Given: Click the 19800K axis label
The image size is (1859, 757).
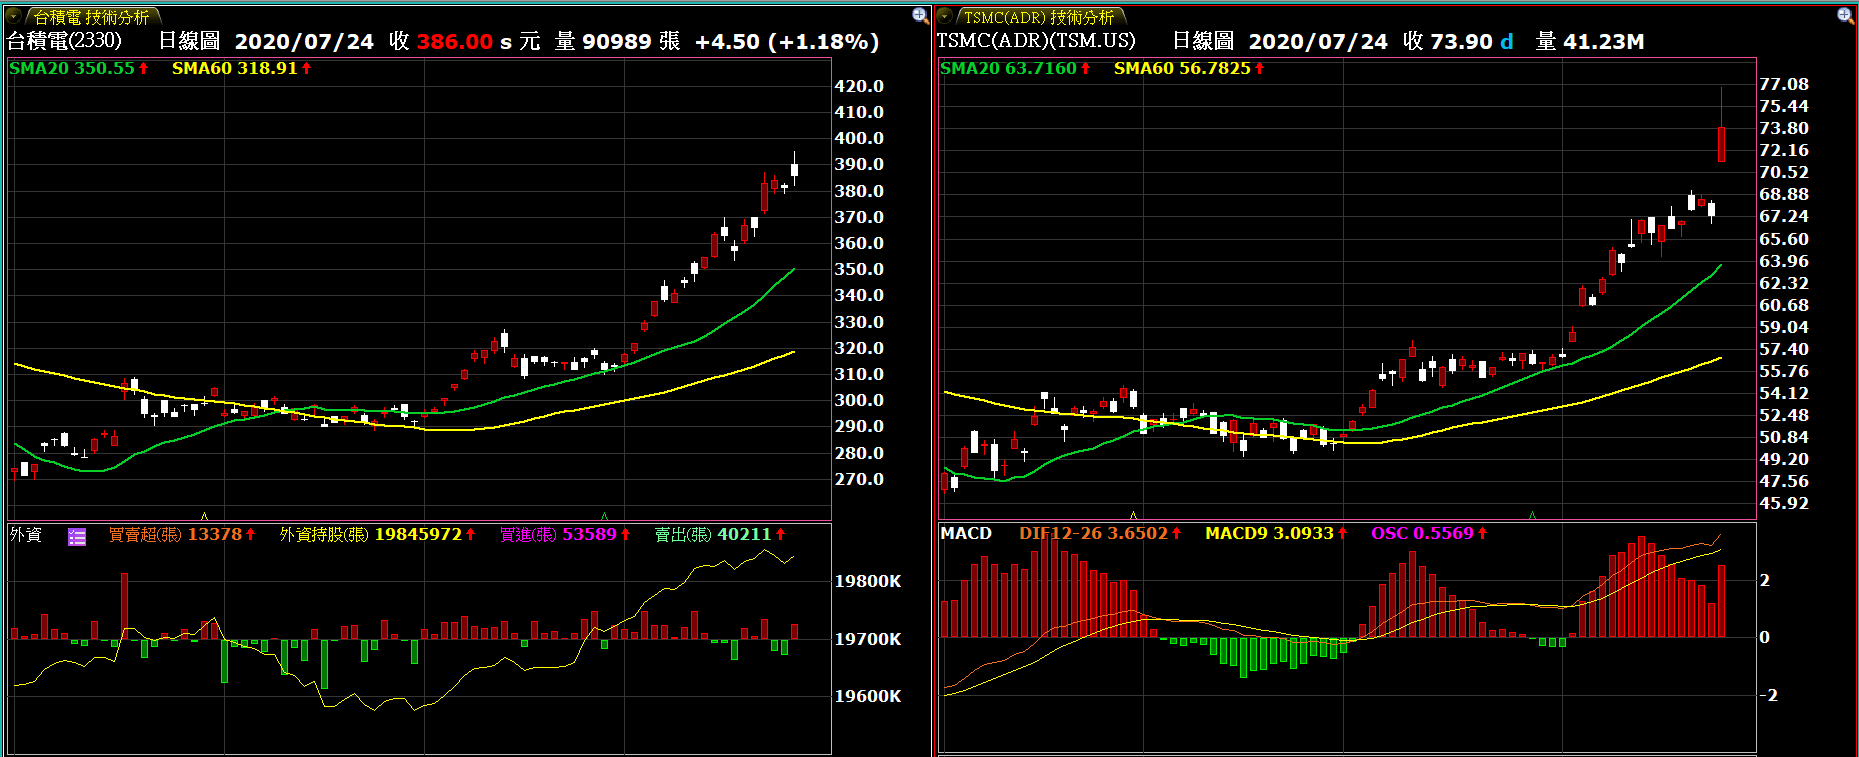Looking at the screenshot, I should (x=868, y=581).
